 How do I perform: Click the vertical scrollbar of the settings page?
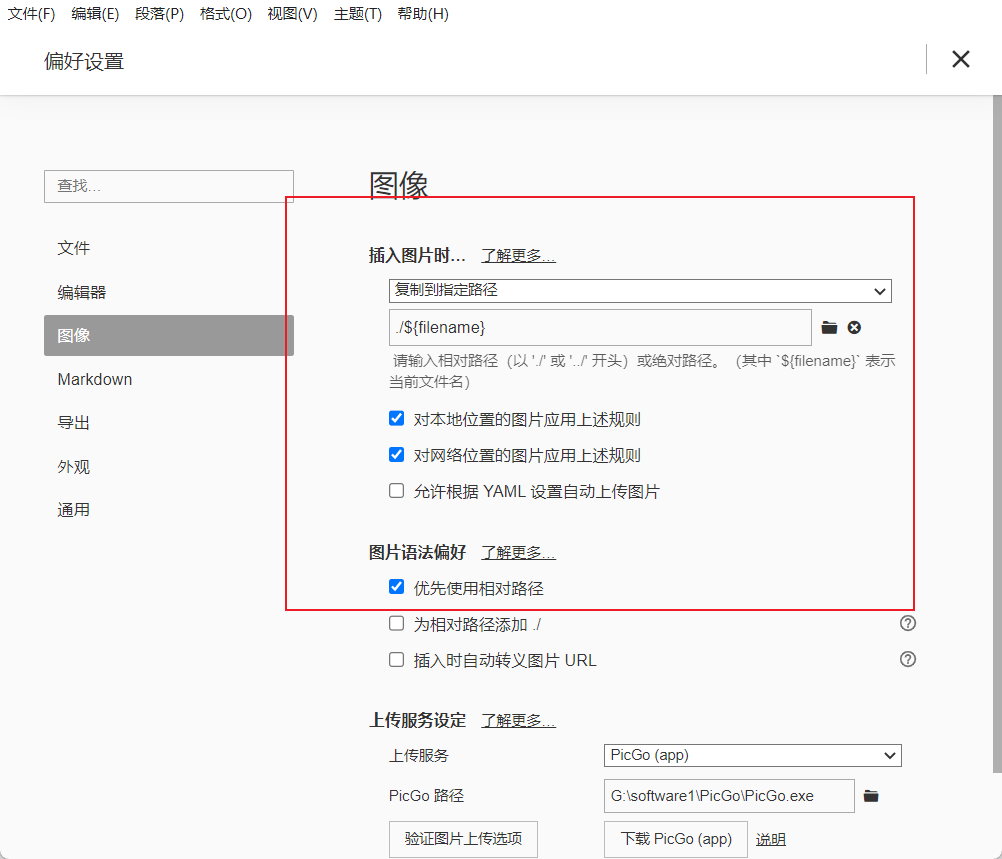tap(998, 435)
